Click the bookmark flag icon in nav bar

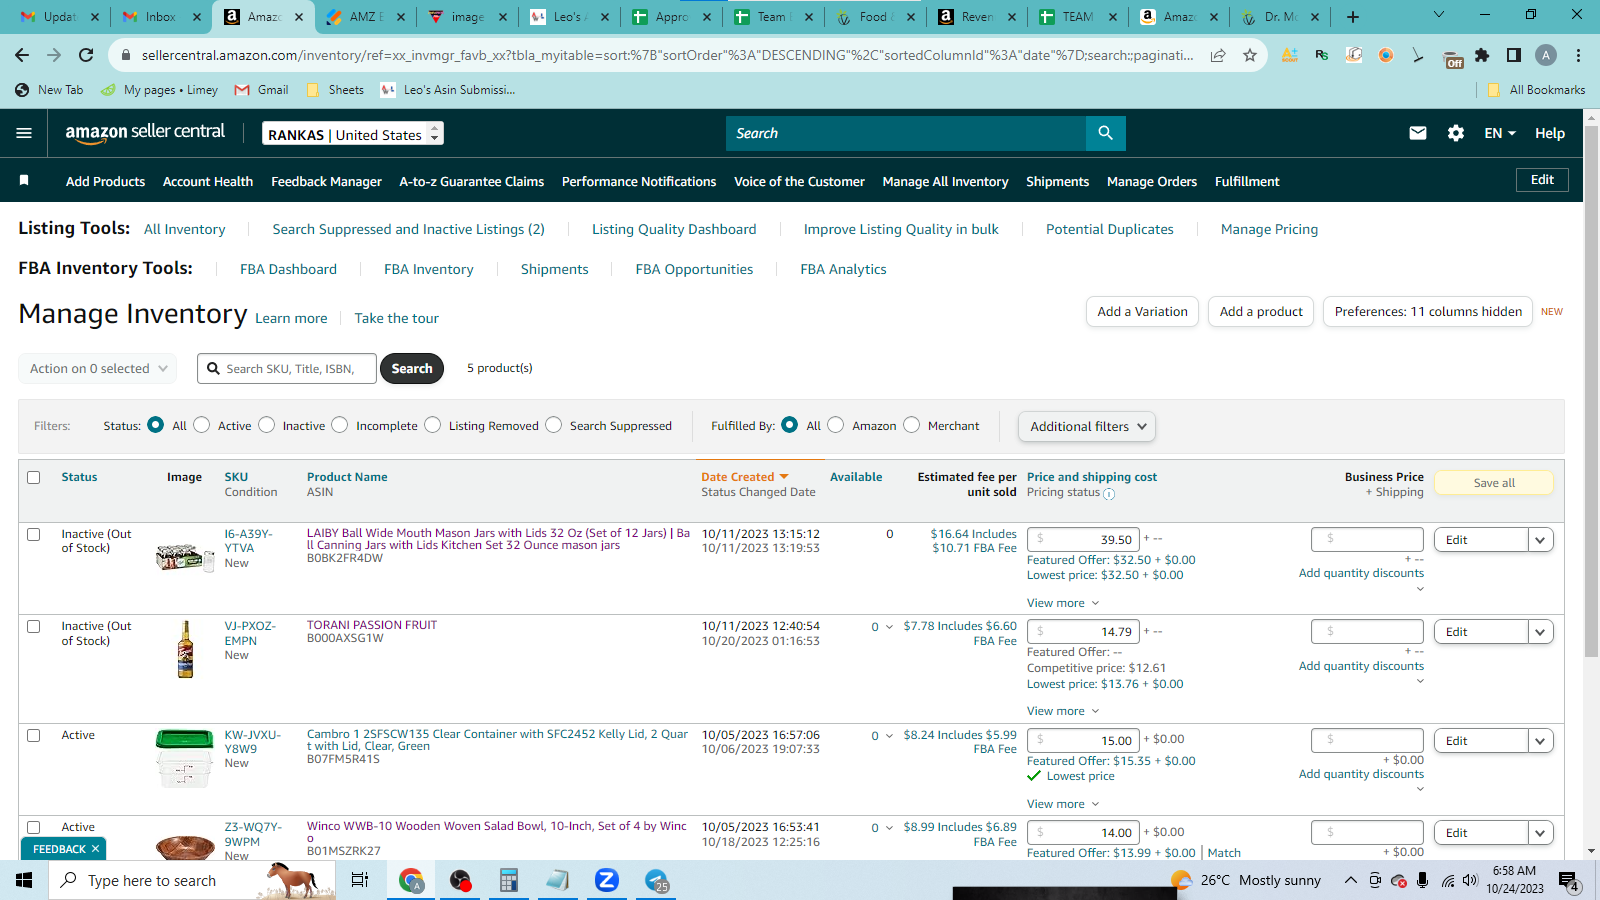point(24,180)
